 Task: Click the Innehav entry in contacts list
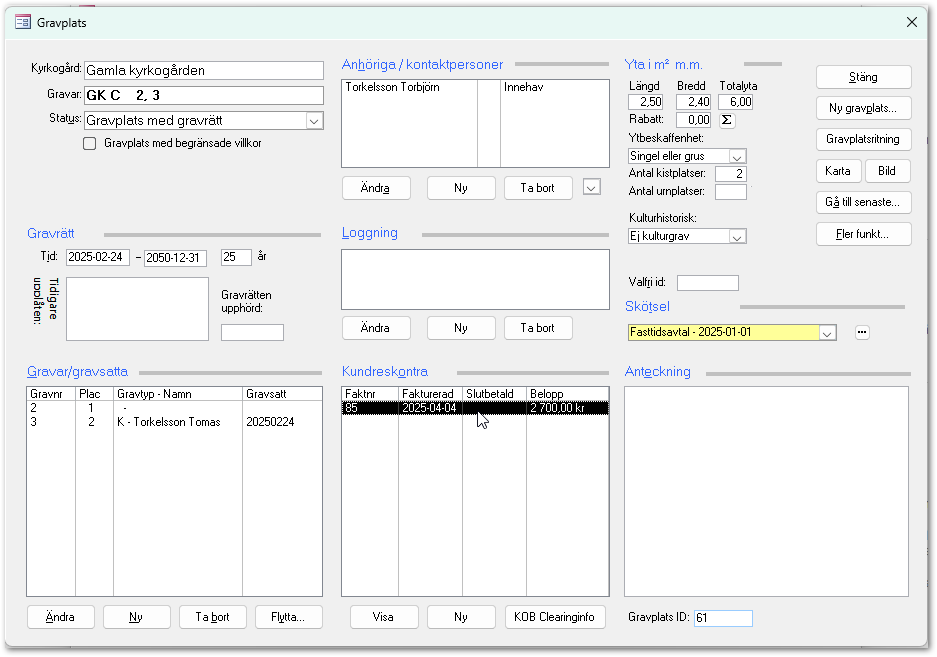tap(523, 87)
